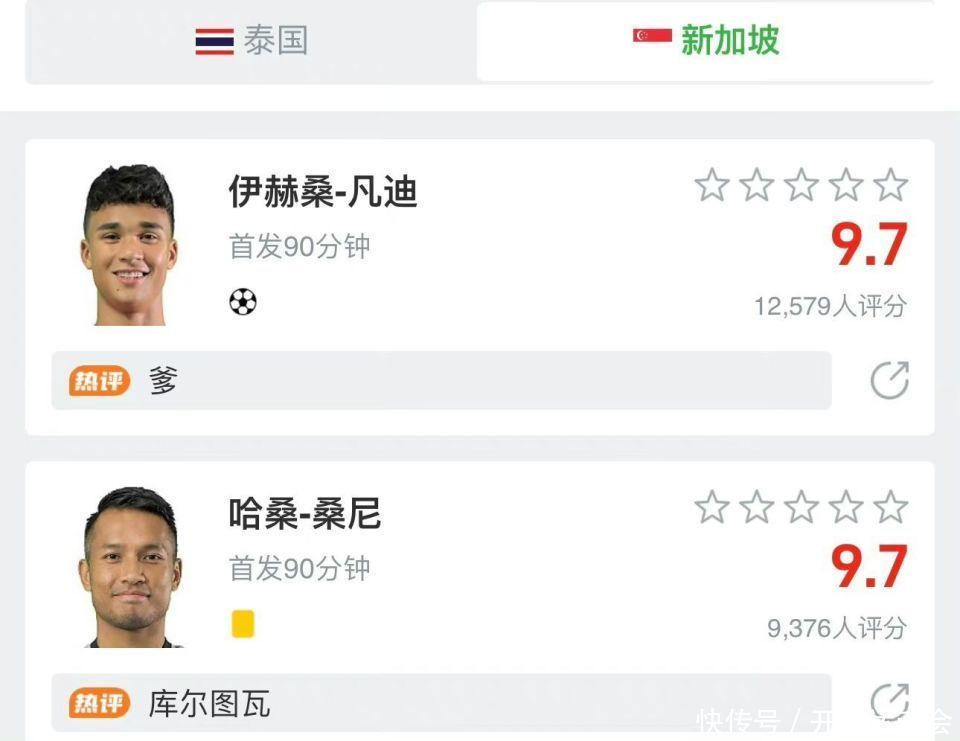Open 哈桑-桑尼 player name link
The width and height of the screenshot is (960, 741).
304,514
